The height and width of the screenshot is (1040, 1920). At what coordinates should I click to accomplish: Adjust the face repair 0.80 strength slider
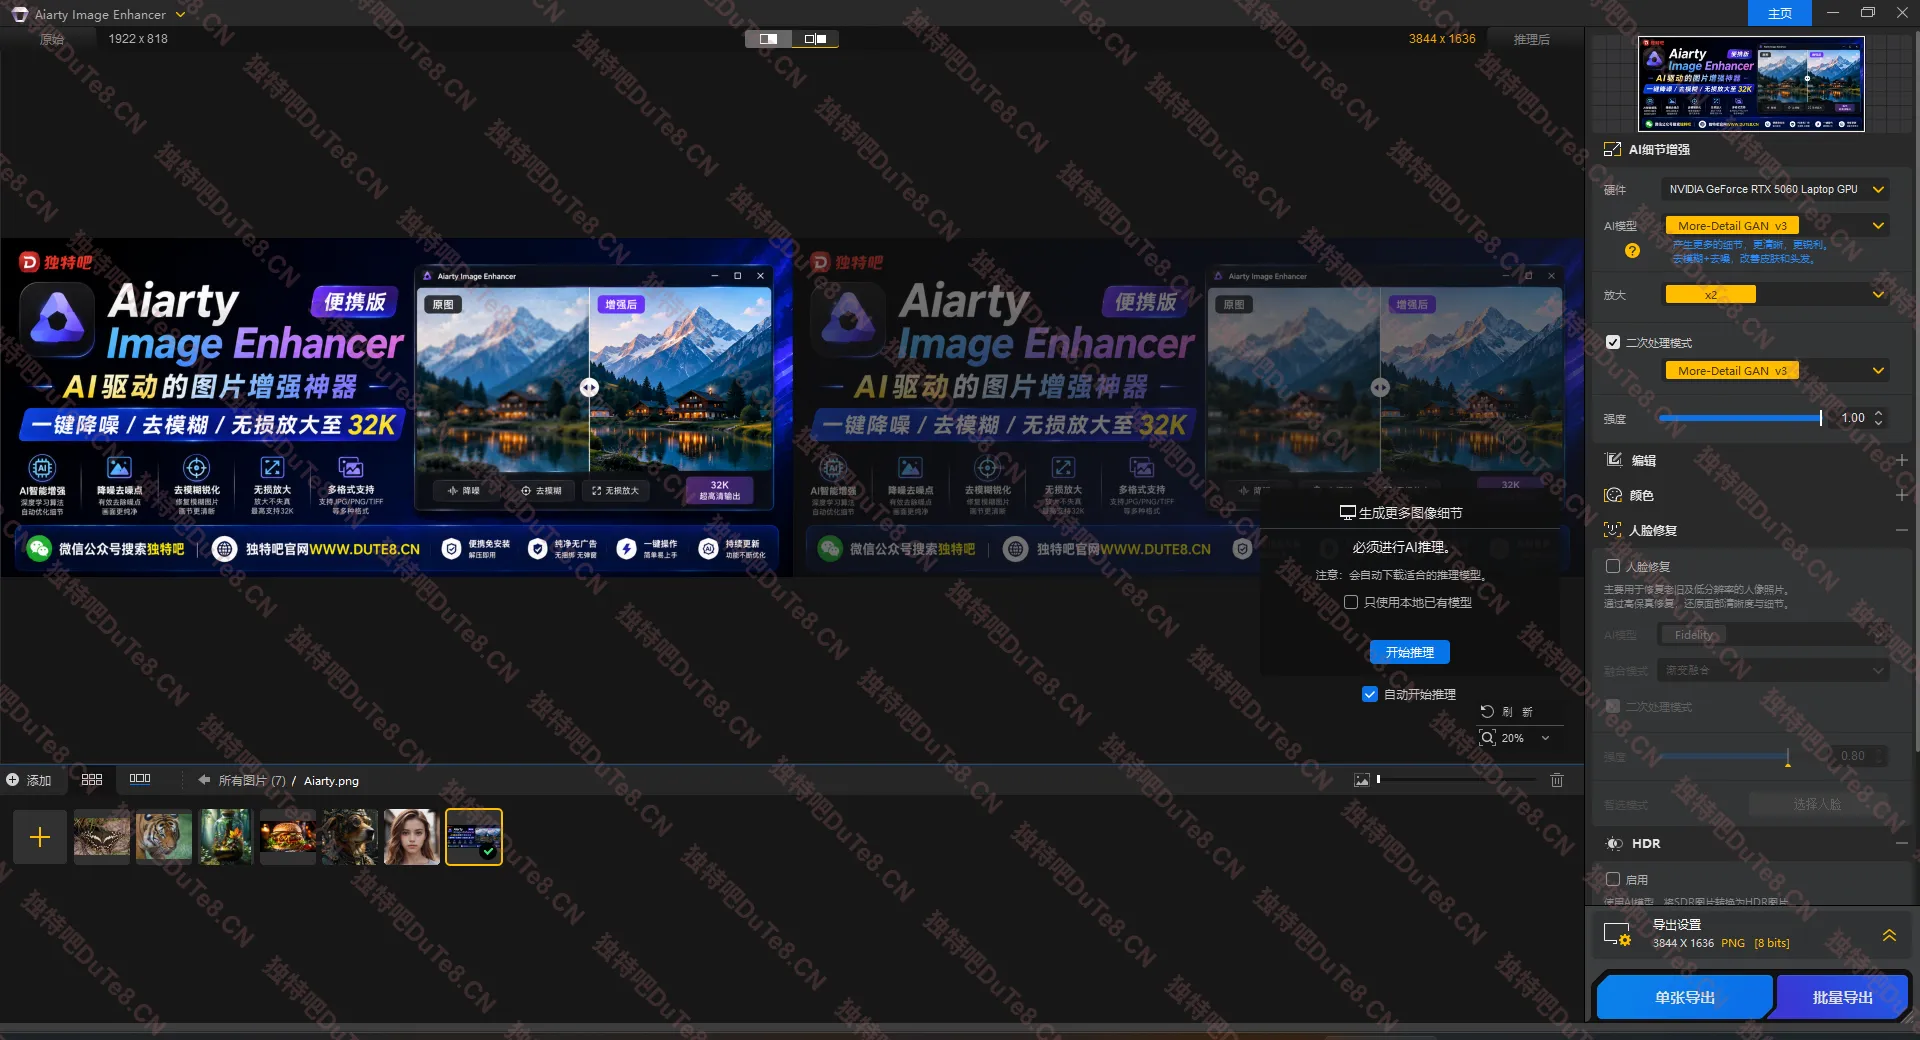point(1740,757)
